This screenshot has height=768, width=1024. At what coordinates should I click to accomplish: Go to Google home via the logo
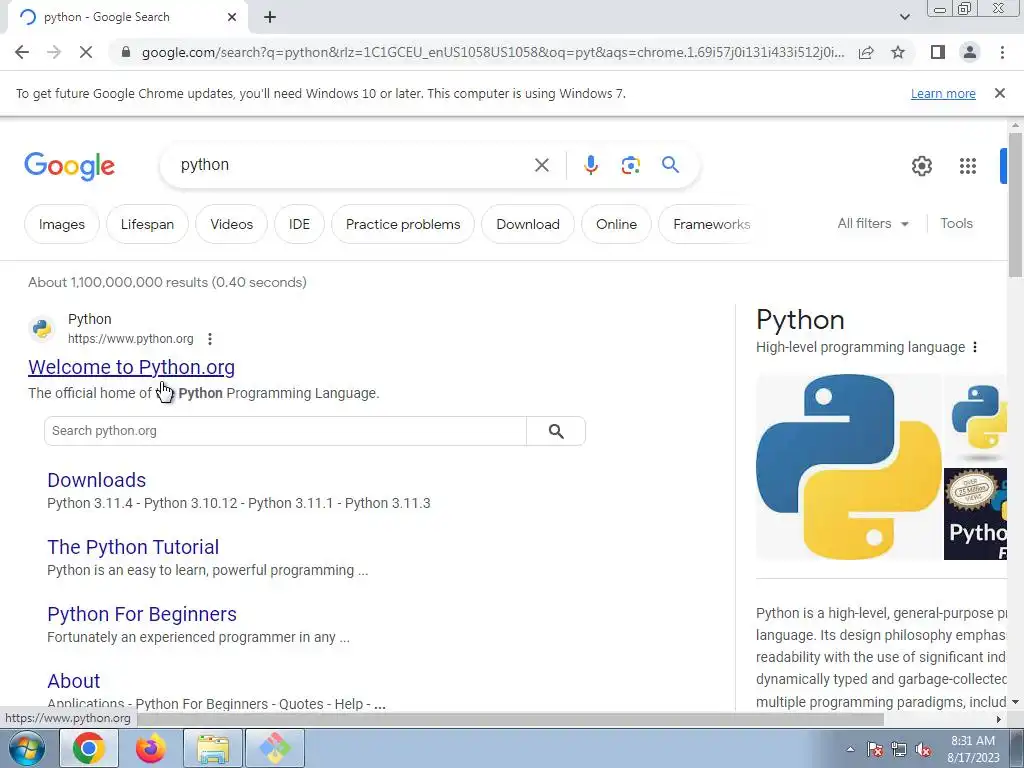(x=69, y=167)
